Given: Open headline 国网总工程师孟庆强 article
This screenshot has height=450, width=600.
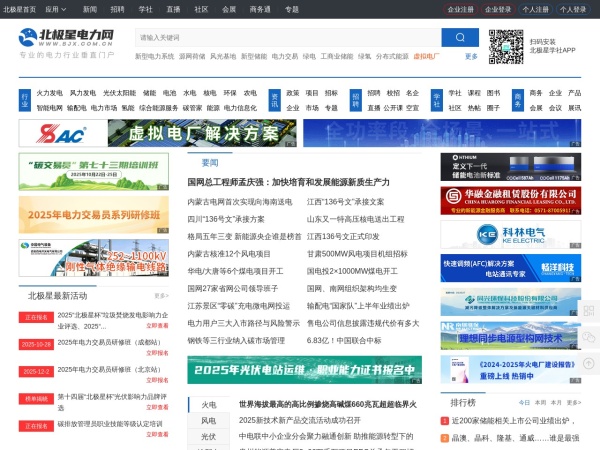Looking at the screenshot, I should click(289, 182).
